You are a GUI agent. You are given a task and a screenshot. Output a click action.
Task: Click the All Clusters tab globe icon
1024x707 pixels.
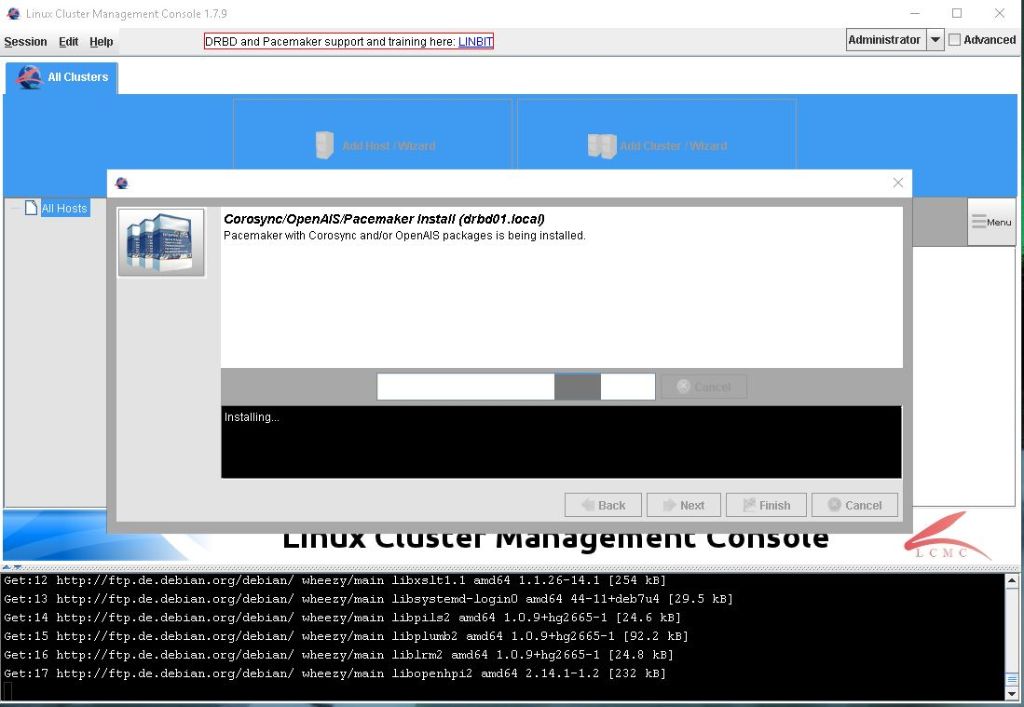click(29, 77)
